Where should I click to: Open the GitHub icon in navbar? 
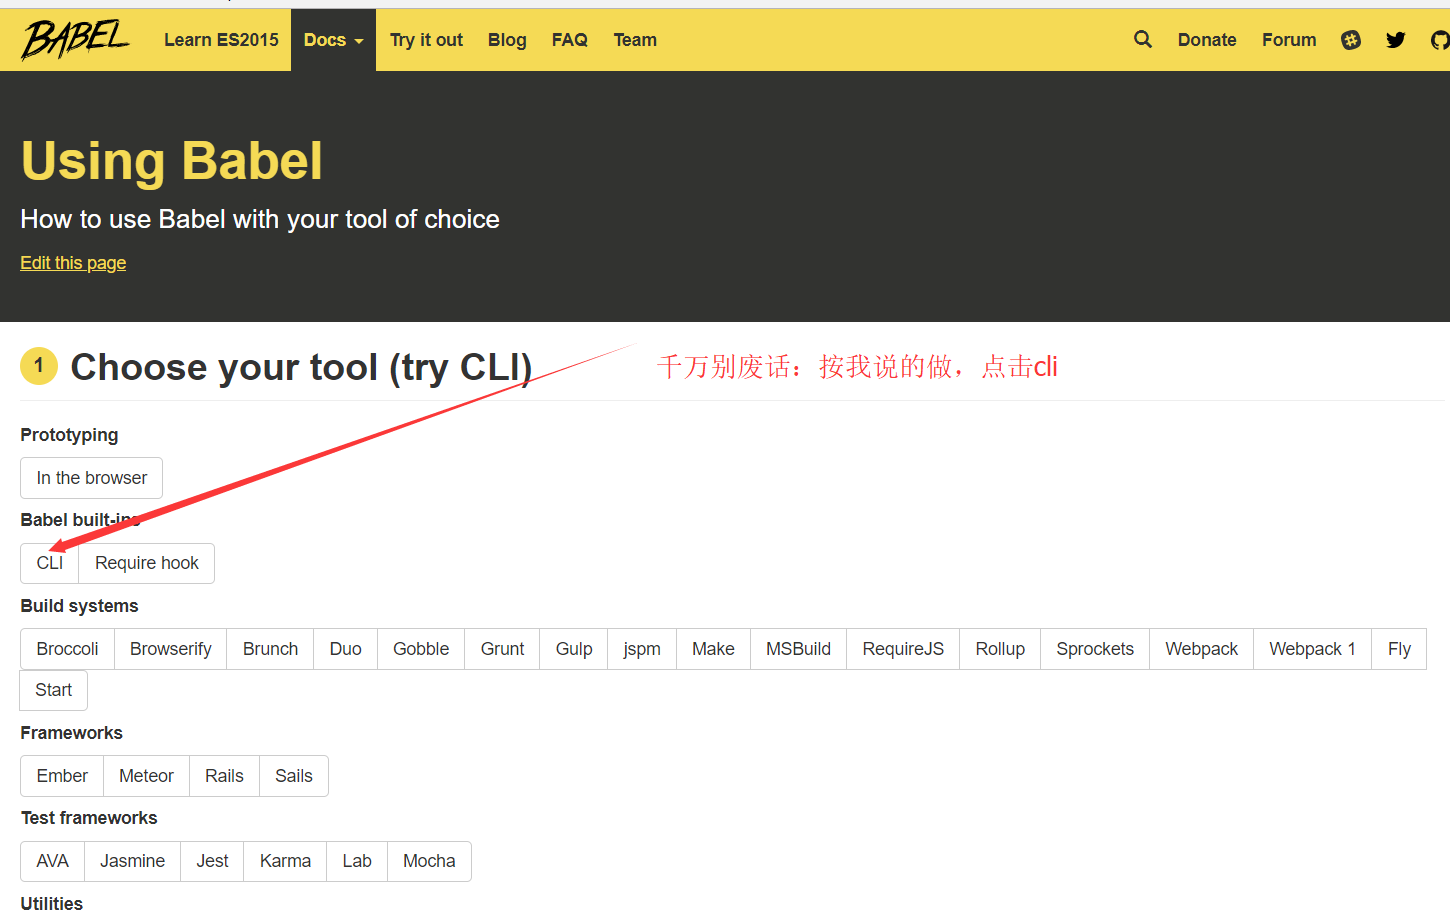click(1440, 40)
